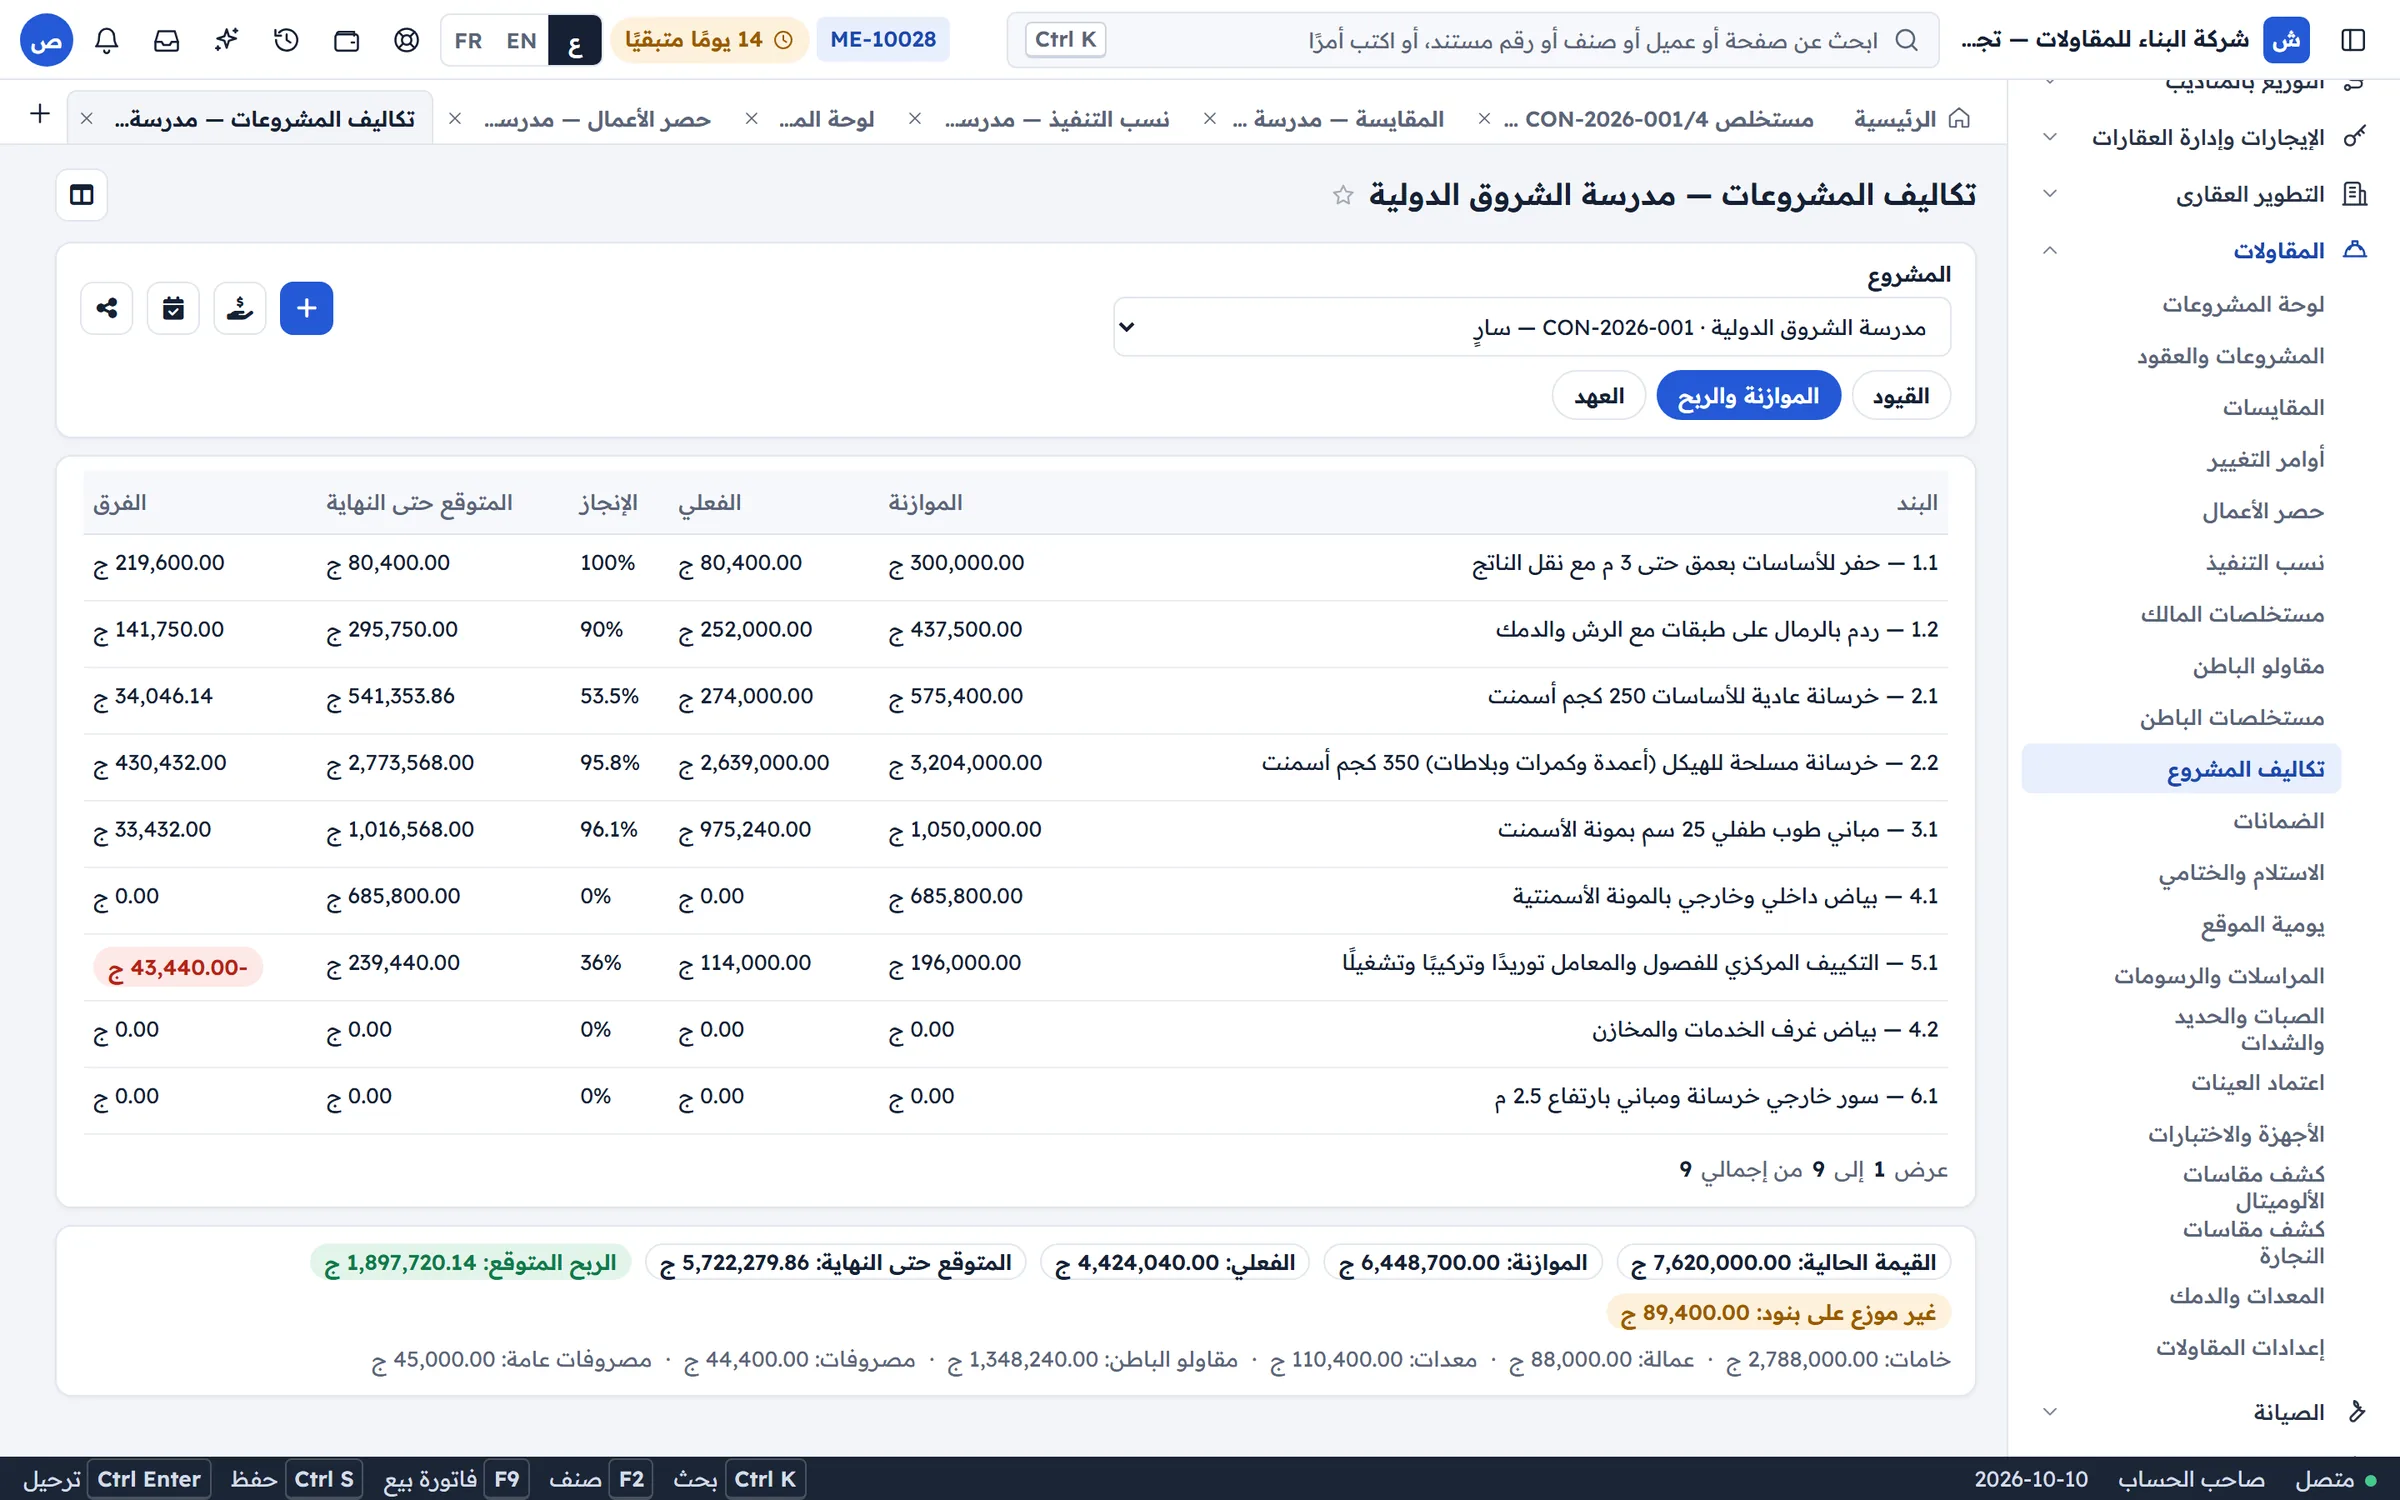Click the AI sparkles icon

(x=227, y=40)
